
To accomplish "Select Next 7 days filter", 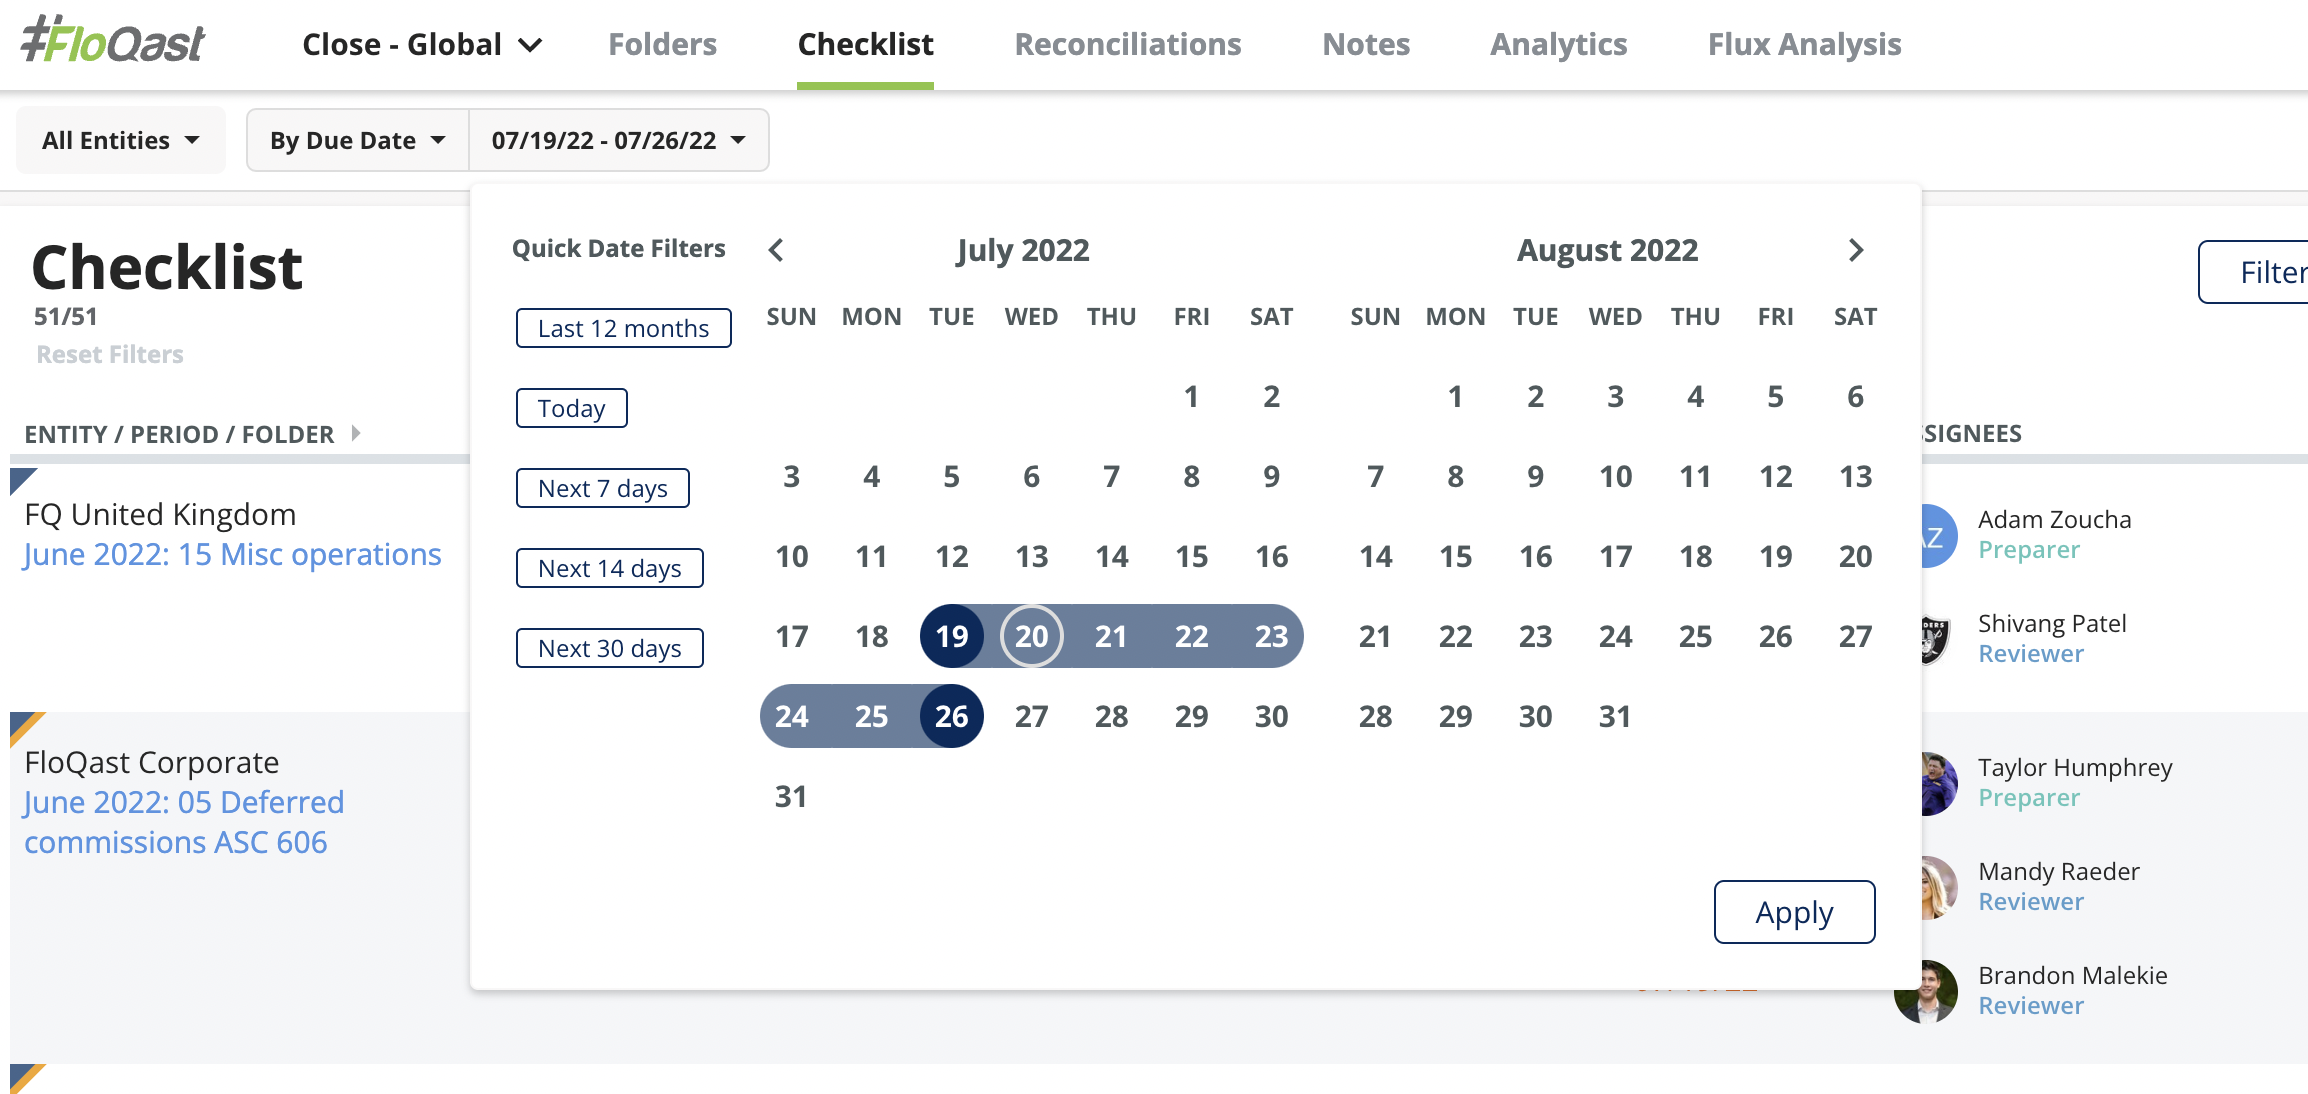I will tap(603, 488).
